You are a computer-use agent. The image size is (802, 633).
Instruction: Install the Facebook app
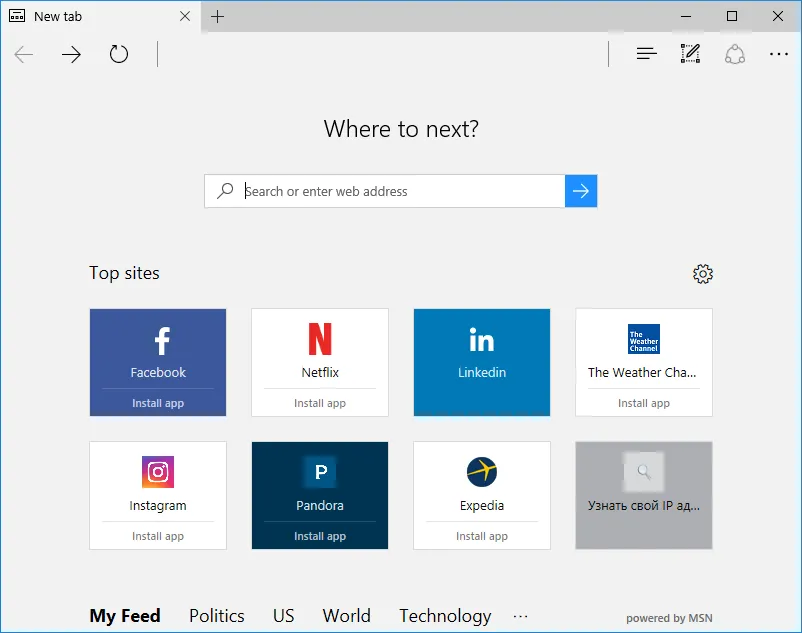pos(158,403)
